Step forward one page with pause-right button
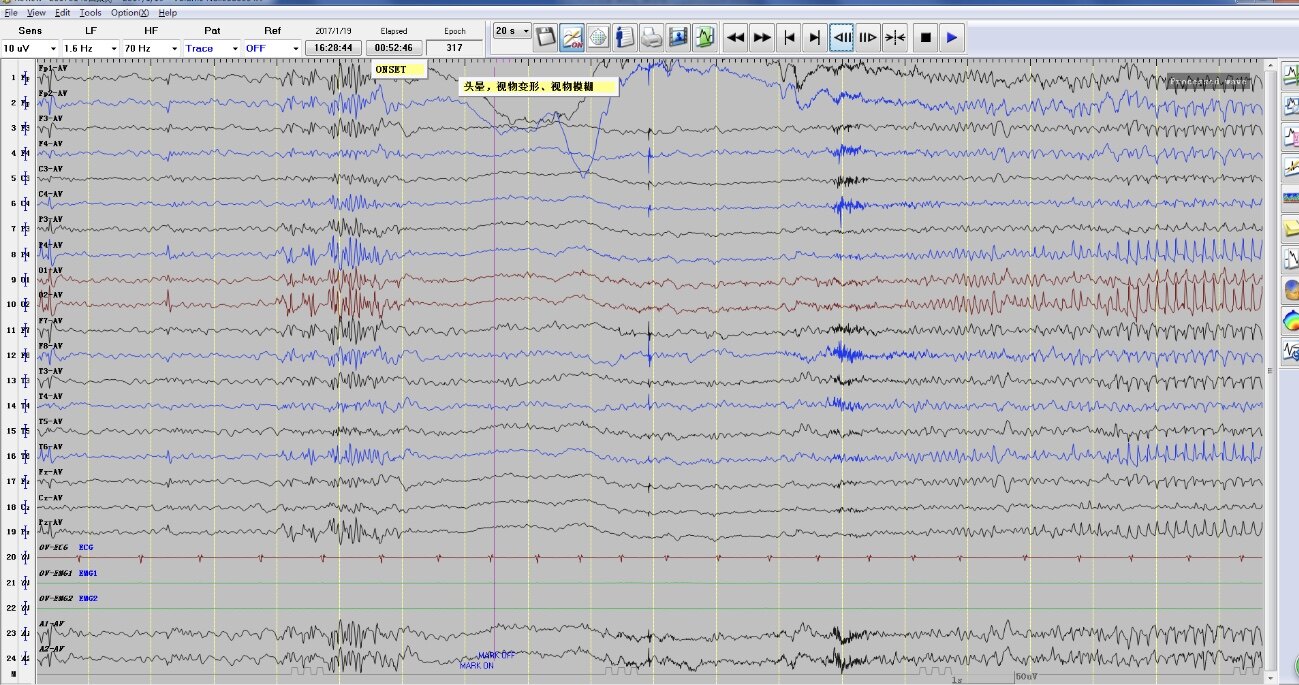Screen dimensions: 1299x685 (x=868, y=38)
